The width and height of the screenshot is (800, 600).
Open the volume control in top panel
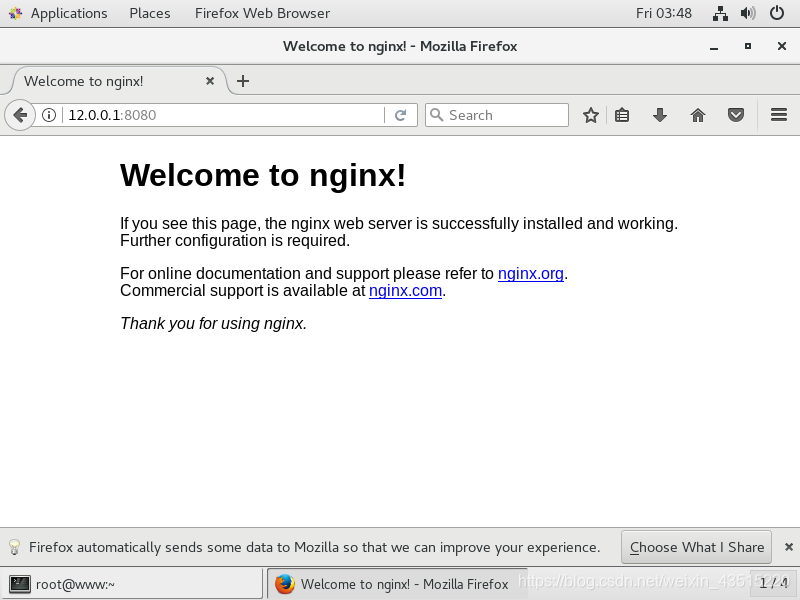pos(748,13)
